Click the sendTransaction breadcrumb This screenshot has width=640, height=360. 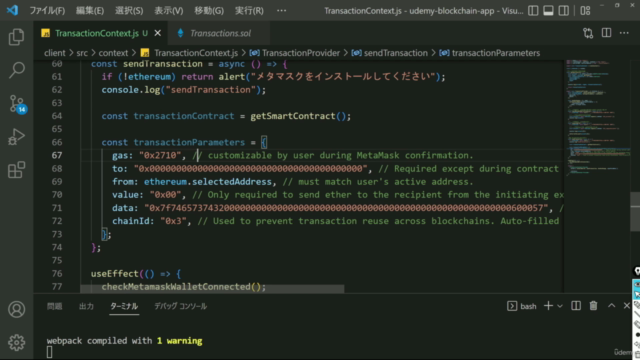396,53
